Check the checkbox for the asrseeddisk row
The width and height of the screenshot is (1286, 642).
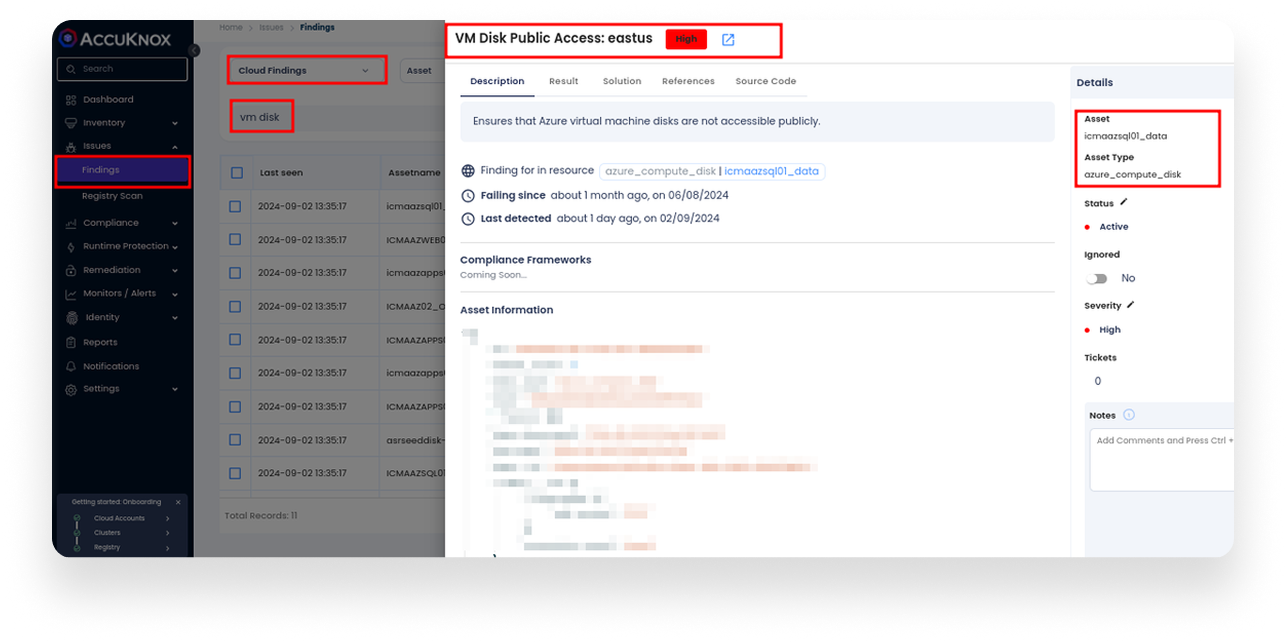coord(236,439)
